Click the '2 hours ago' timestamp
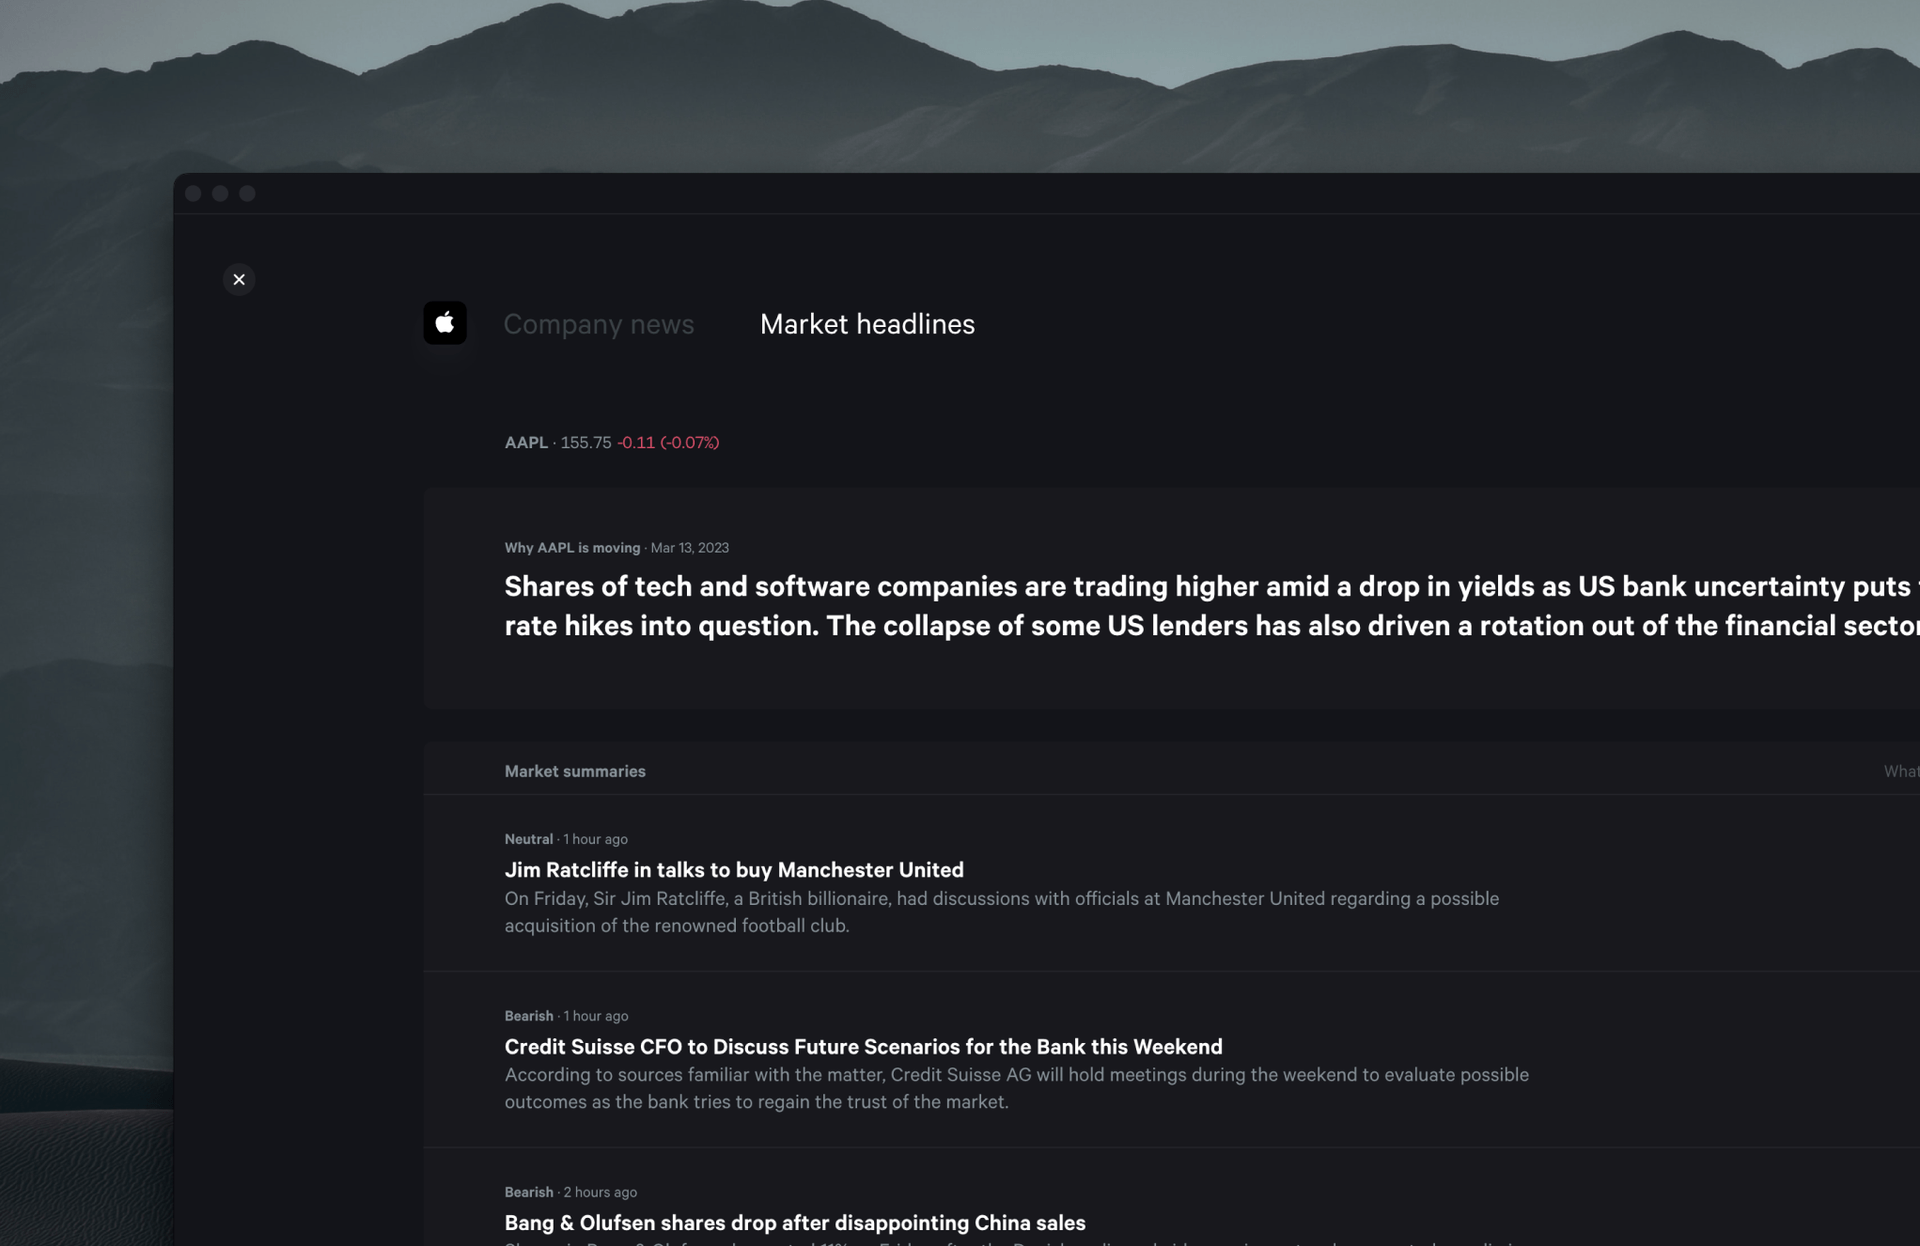The width and height of the screenshot is (1920, 1246). pyautogui.click(x=600, y=1192)
